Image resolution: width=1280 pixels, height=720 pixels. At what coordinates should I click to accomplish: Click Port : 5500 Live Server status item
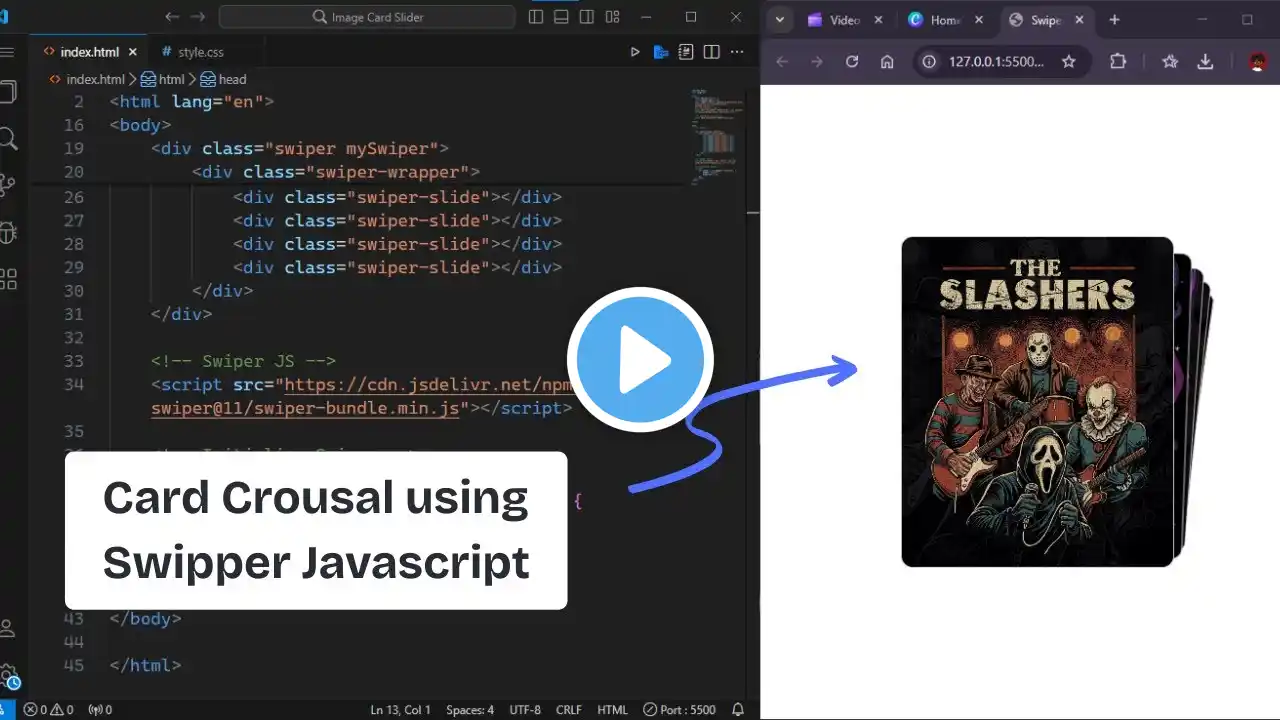(x=679, y=710)
